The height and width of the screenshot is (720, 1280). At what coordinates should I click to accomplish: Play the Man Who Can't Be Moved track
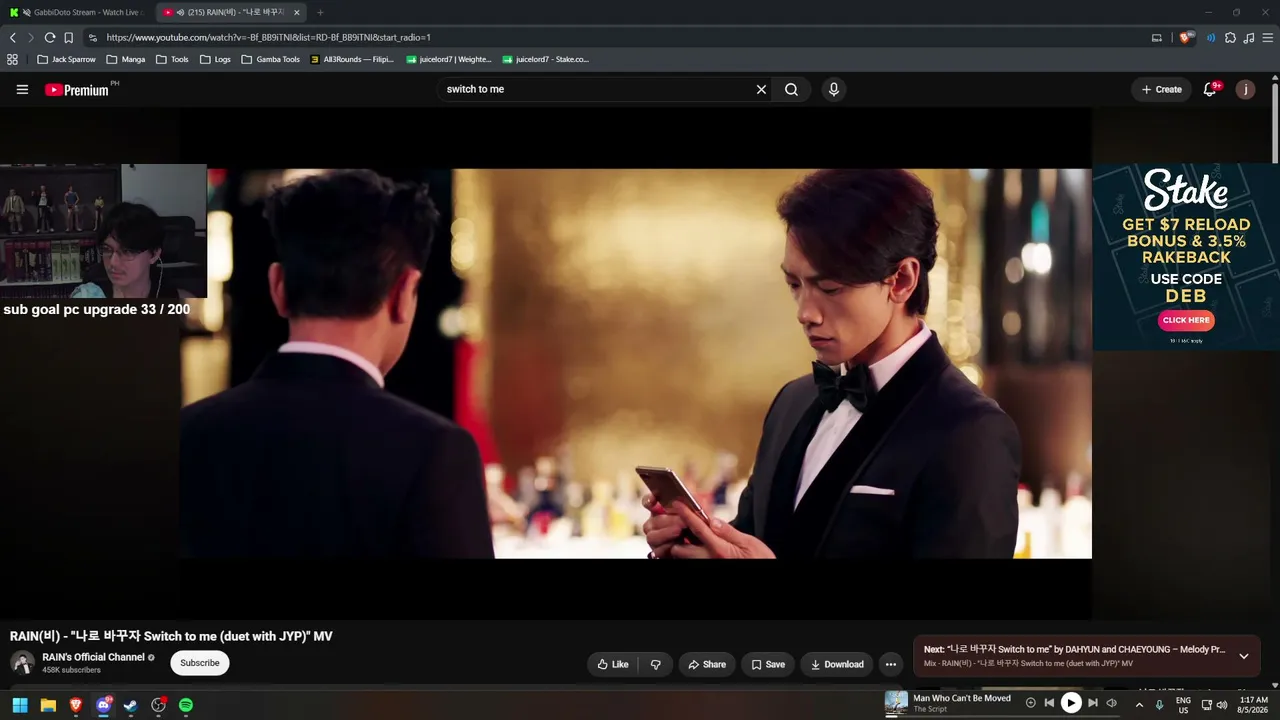(1070, 703)
